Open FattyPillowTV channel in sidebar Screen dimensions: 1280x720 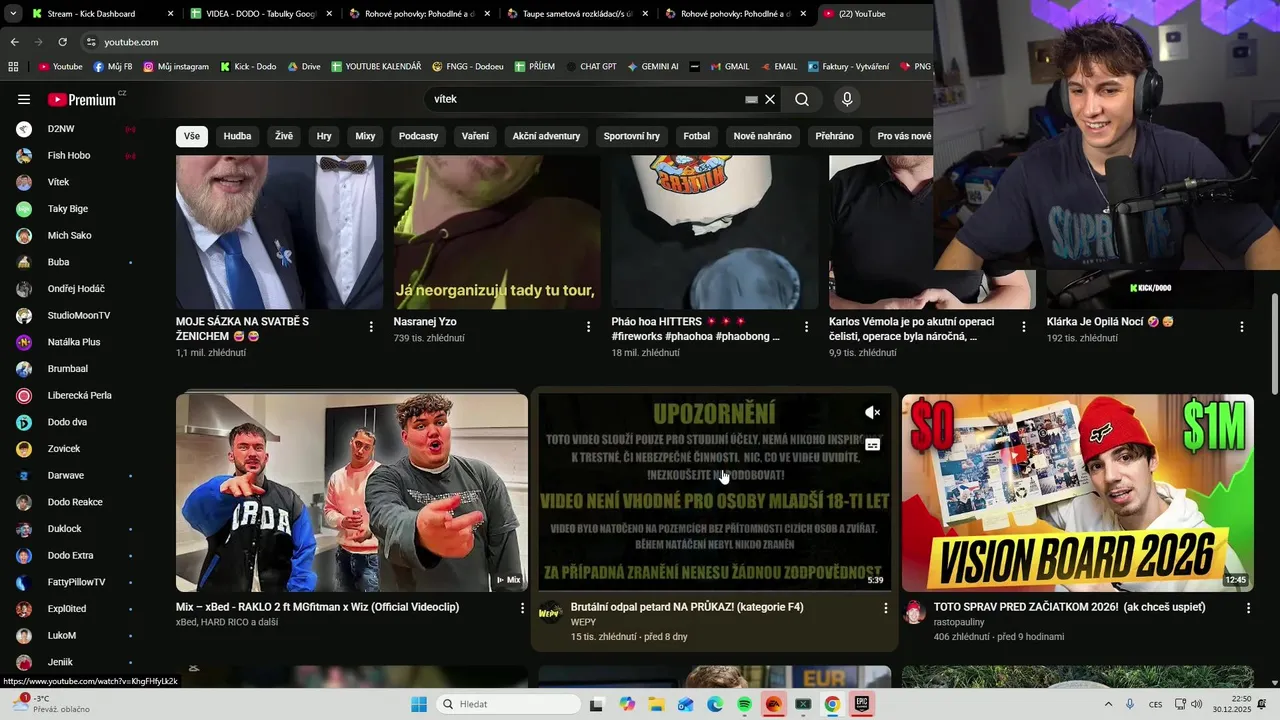(75, 582)
